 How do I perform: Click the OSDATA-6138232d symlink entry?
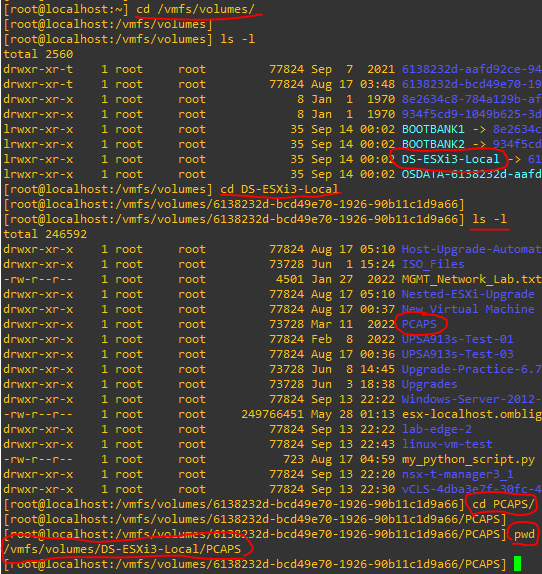click(471, 174)
